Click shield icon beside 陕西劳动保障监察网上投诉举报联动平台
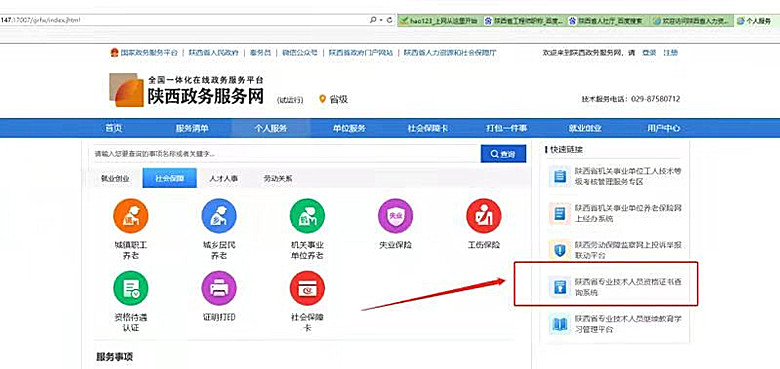 click(x=560, y=250)
